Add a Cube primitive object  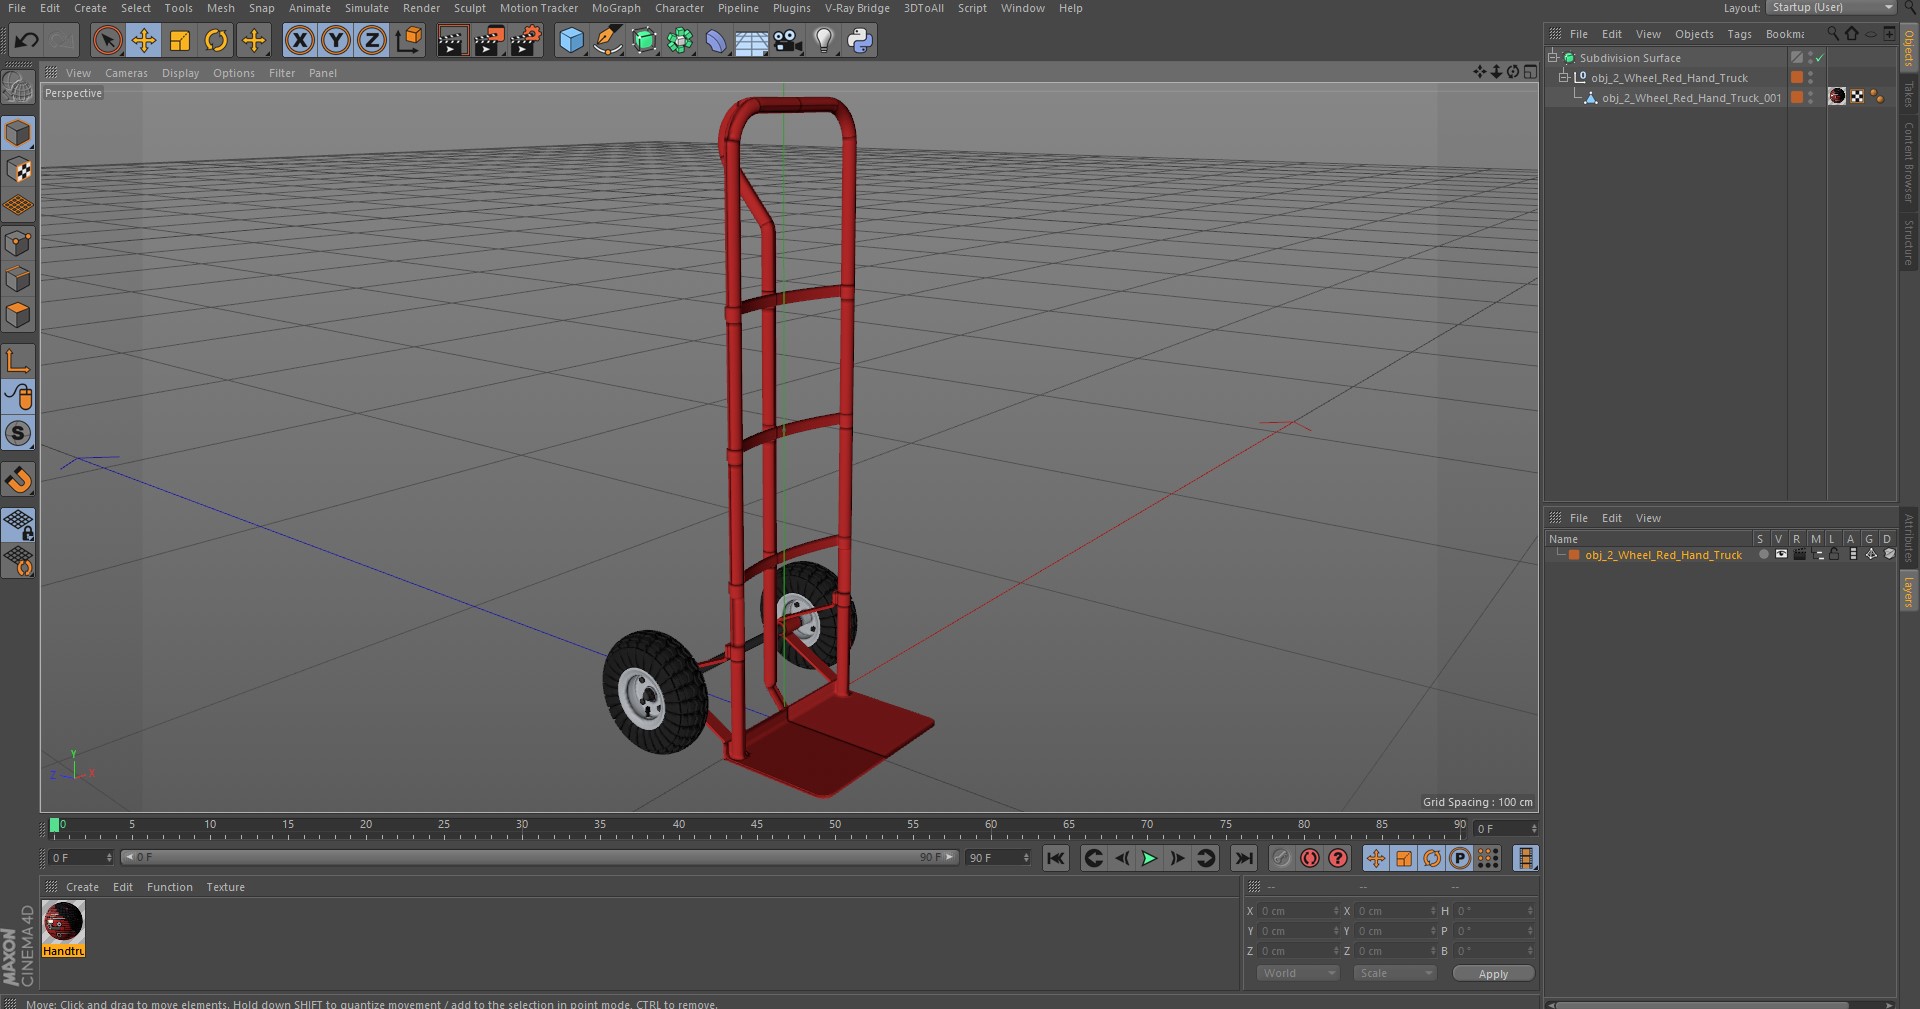571,41
